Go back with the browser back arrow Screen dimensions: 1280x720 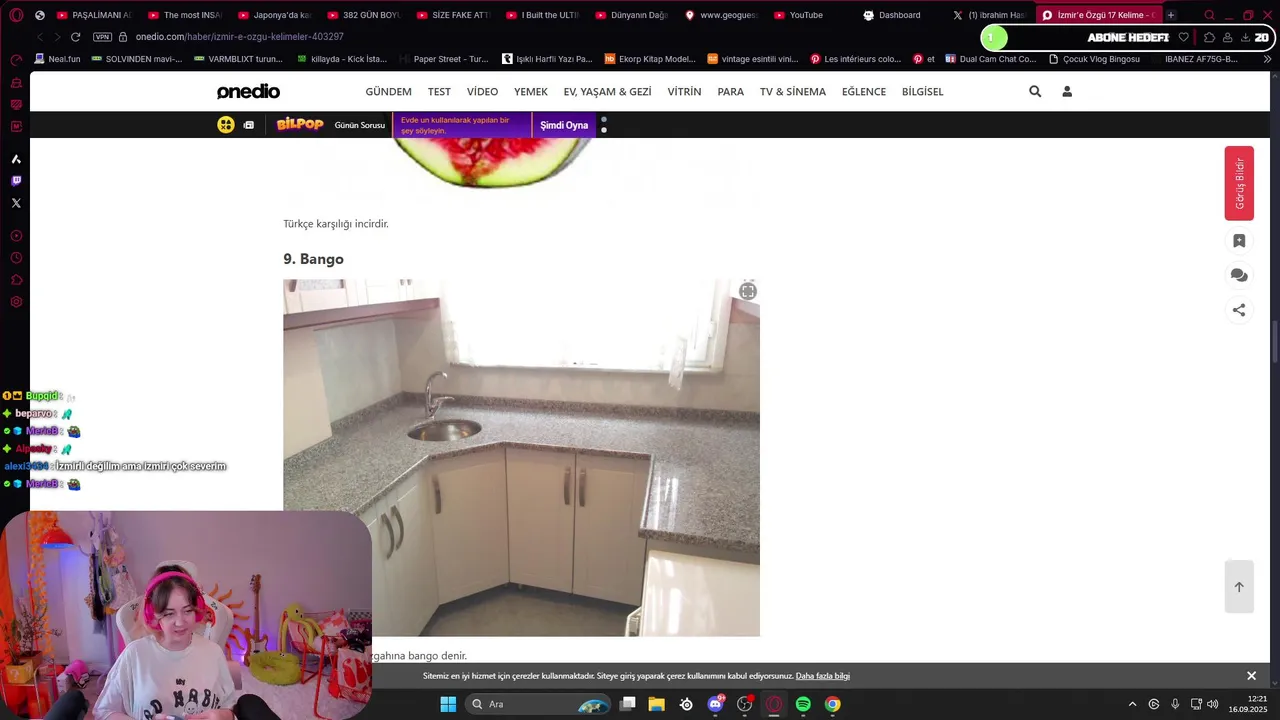(x=40, y=37)
